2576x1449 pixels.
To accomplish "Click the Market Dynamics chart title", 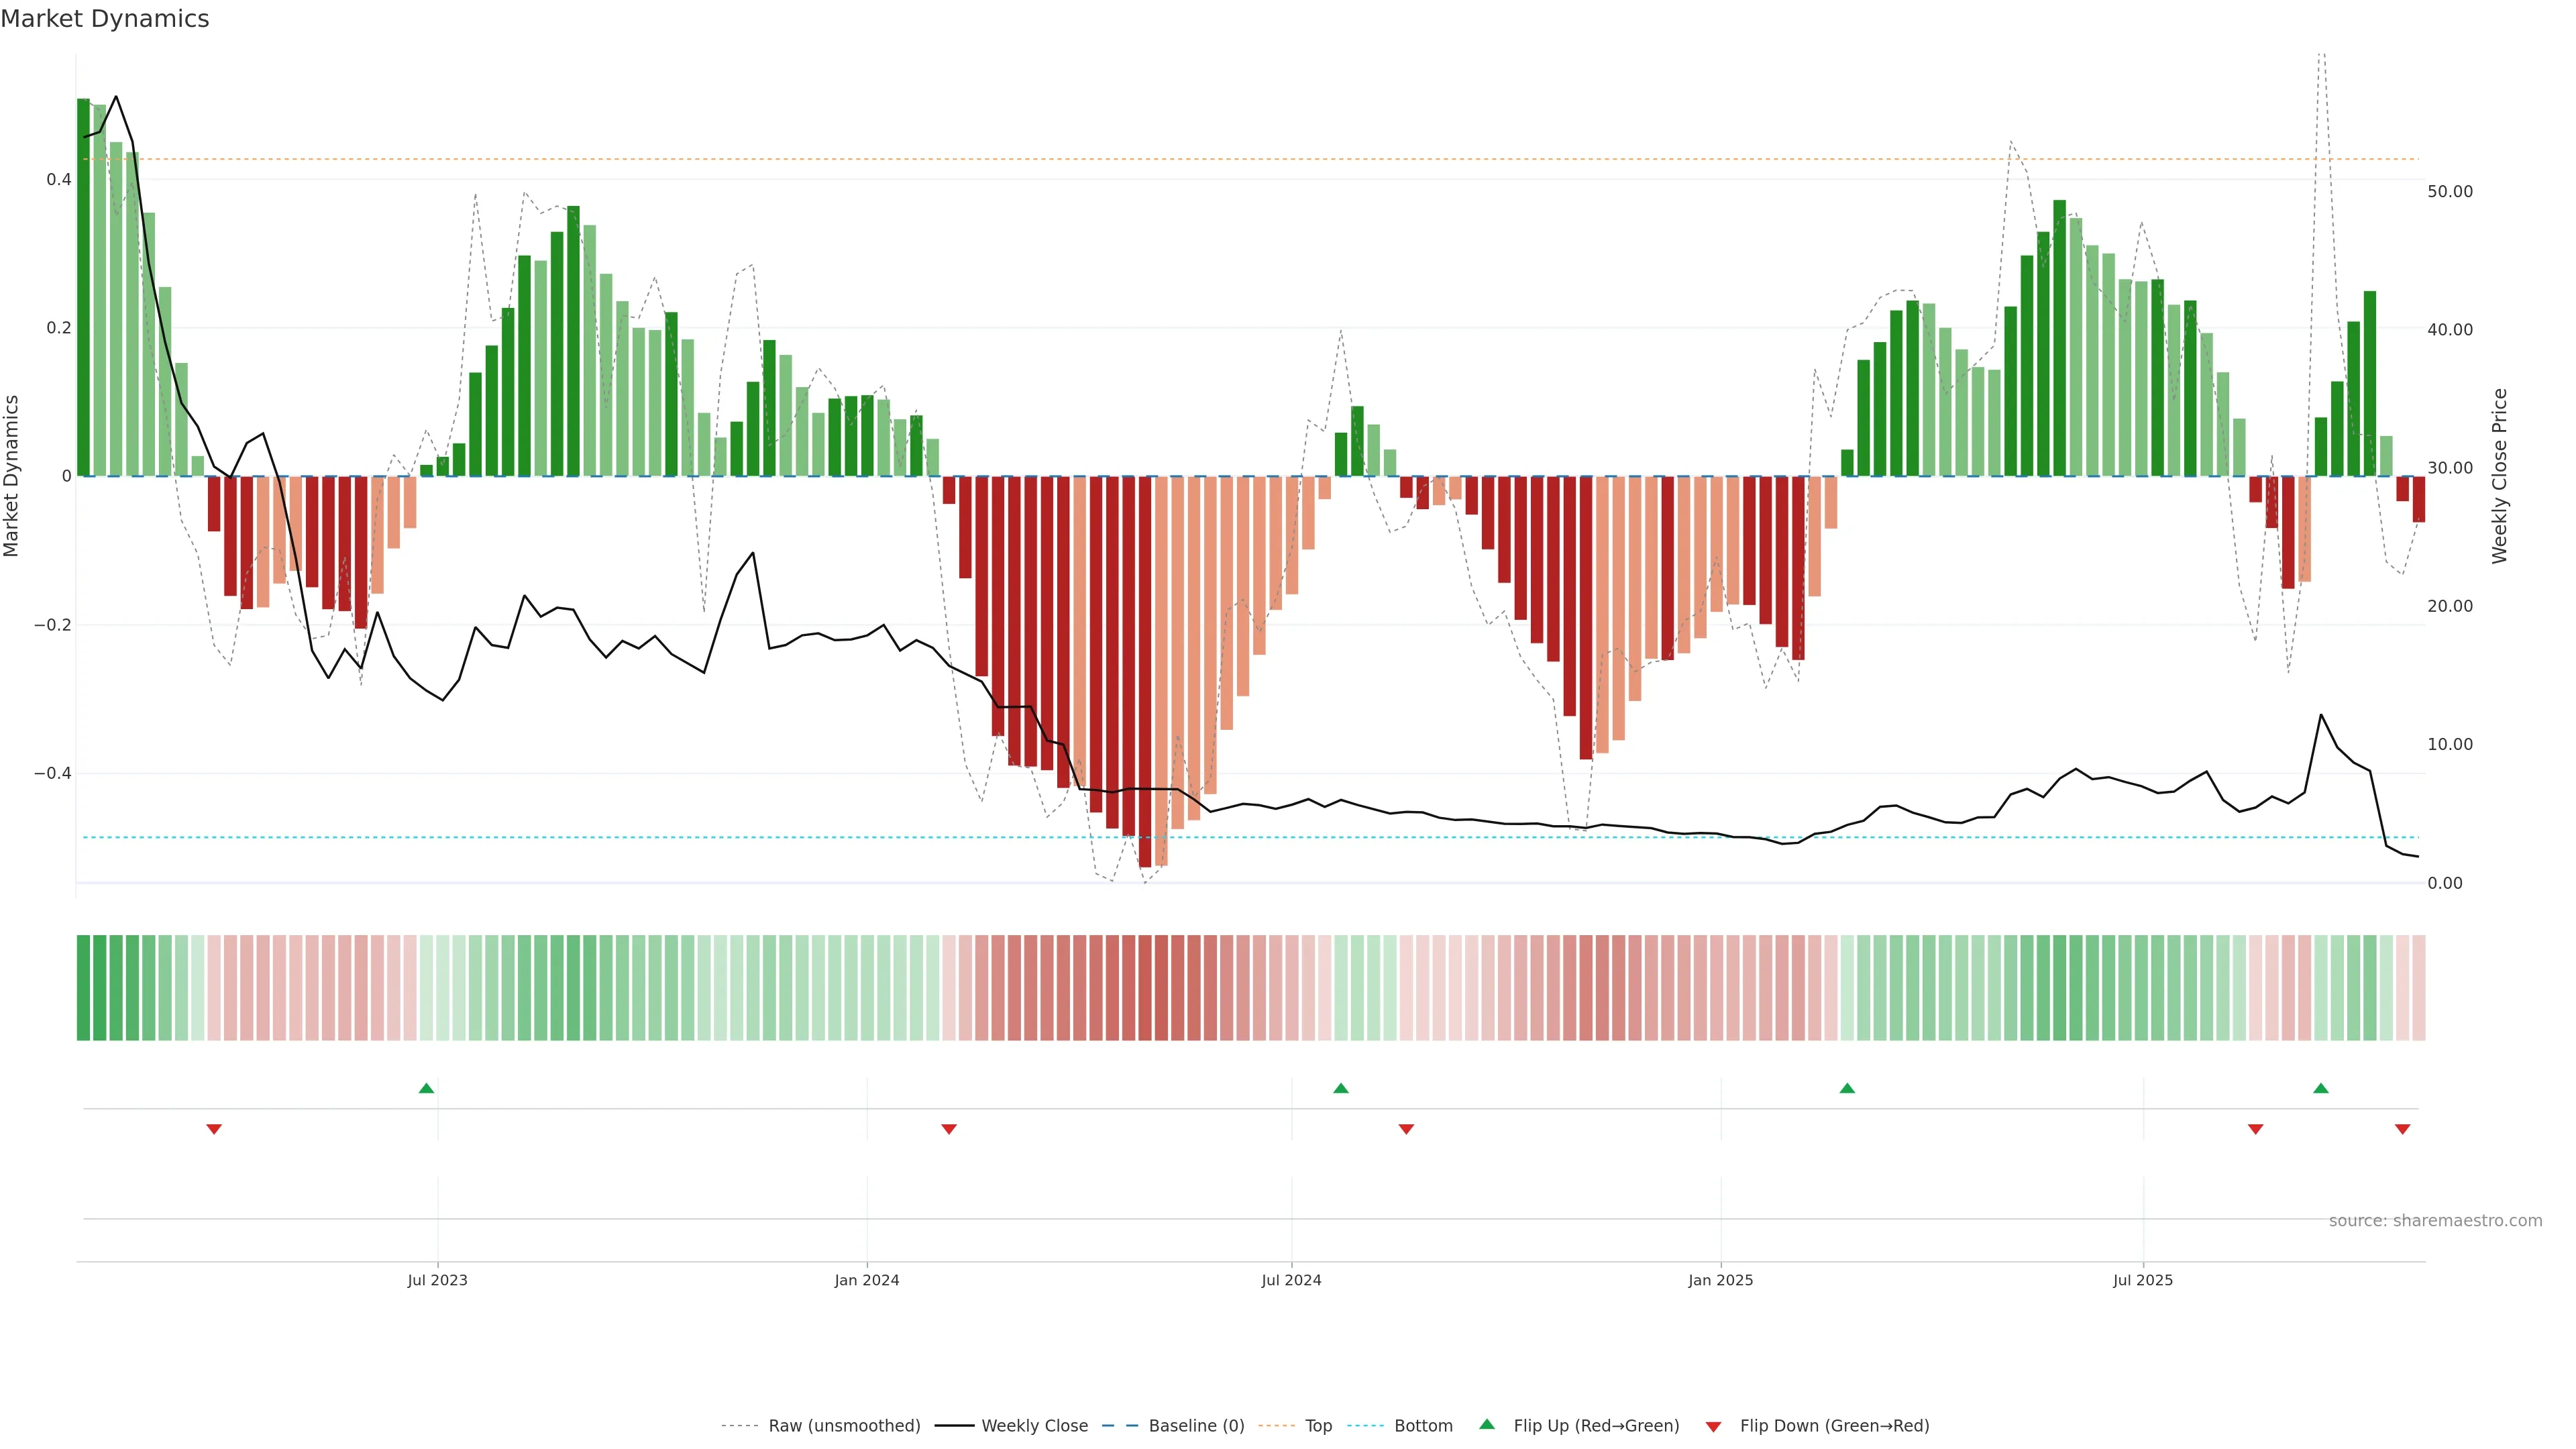I will [x=105, y=19].
